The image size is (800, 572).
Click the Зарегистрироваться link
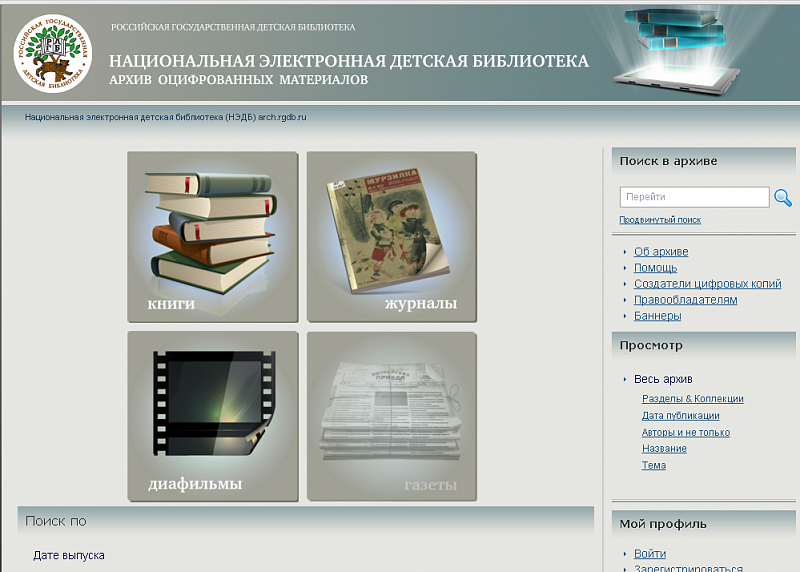pos(688,568)
